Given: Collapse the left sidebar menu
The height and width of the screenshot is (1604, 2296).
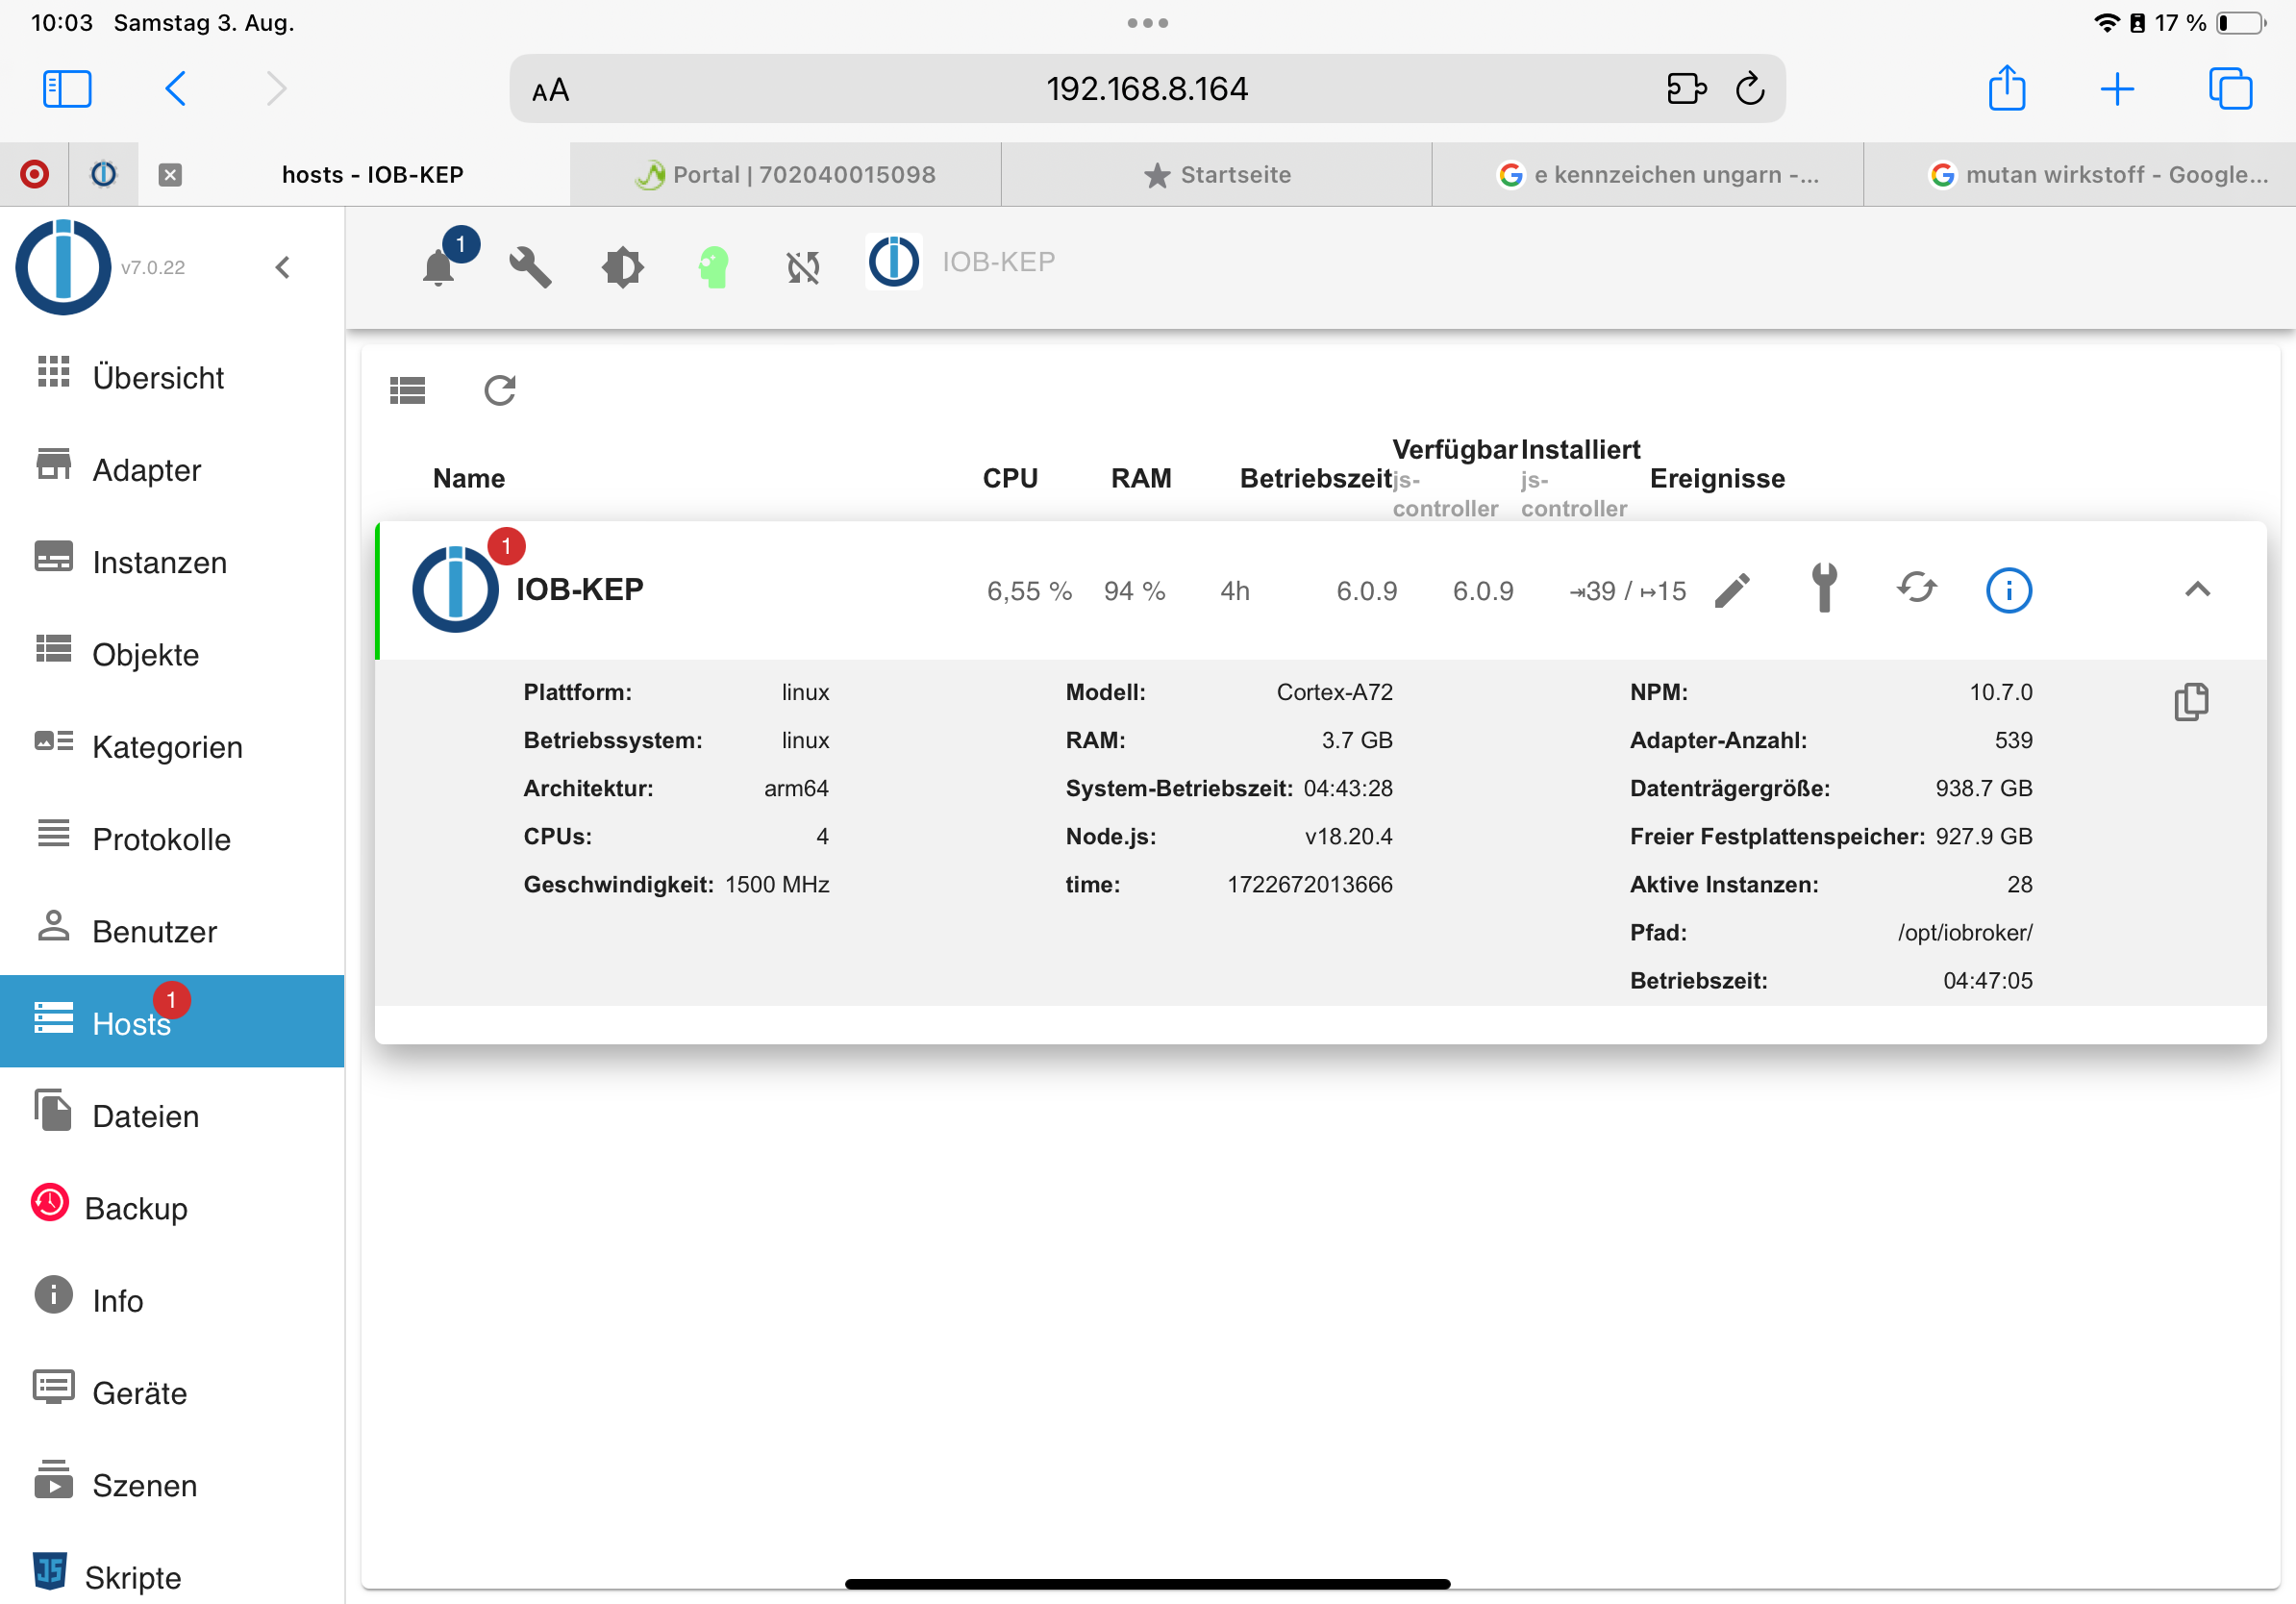Looking at the screenshot, I should point(283,267).
